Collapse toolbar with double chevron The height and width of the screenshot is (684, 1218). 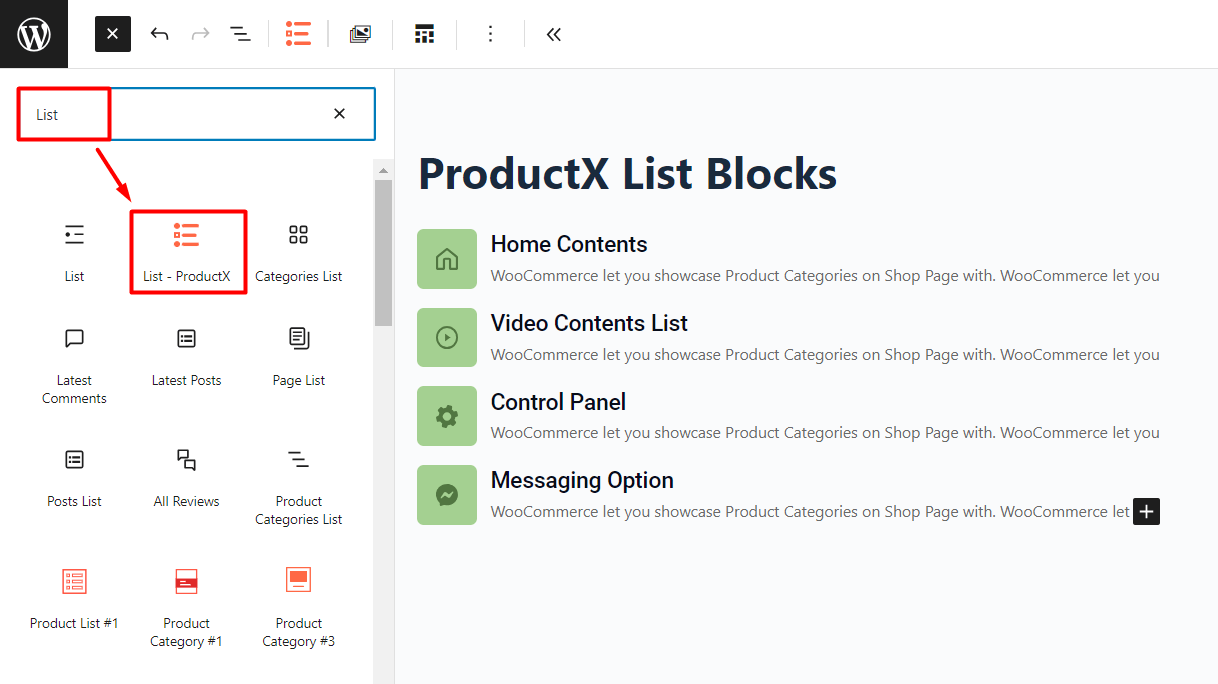point(554,34)
